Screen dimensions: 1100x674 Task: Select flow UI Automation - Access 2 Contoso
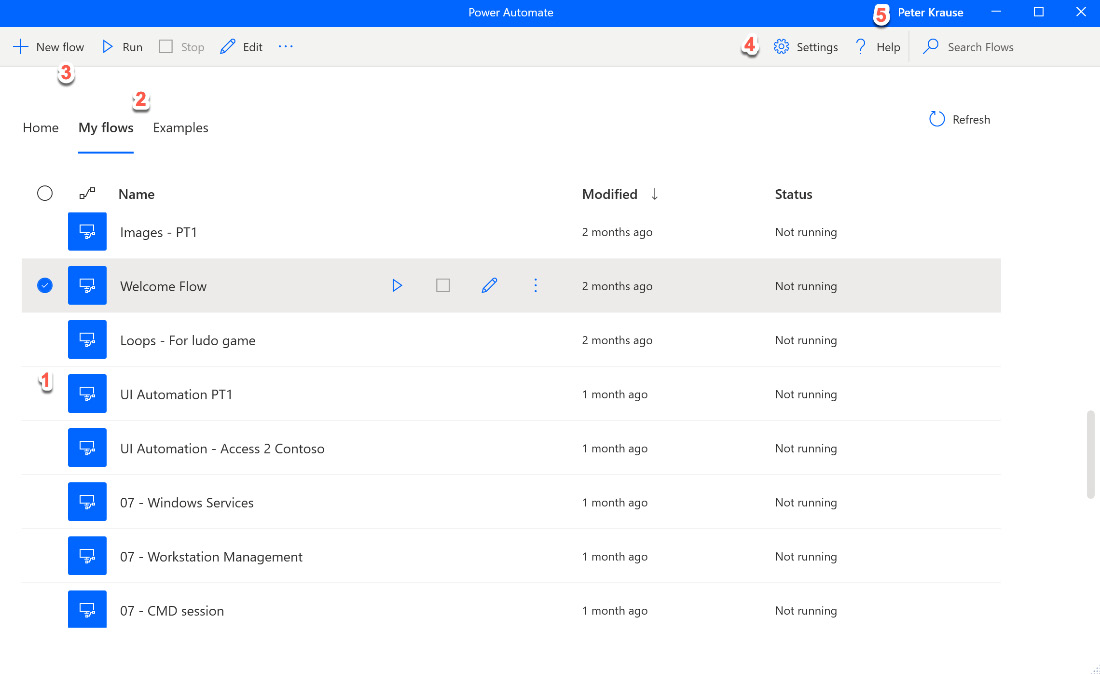click(222, 448)
